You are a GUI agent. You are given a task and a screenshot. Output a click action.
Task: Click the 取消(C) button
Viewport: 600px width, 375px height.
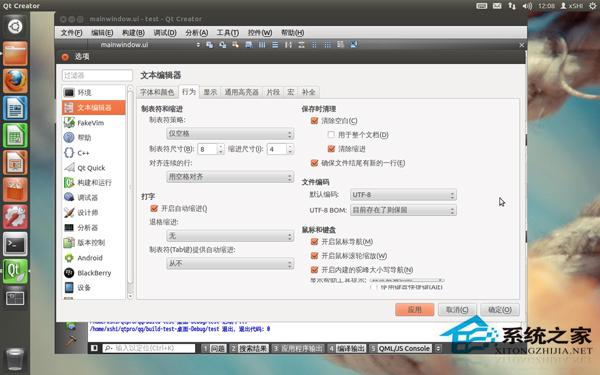click(457, 310)
